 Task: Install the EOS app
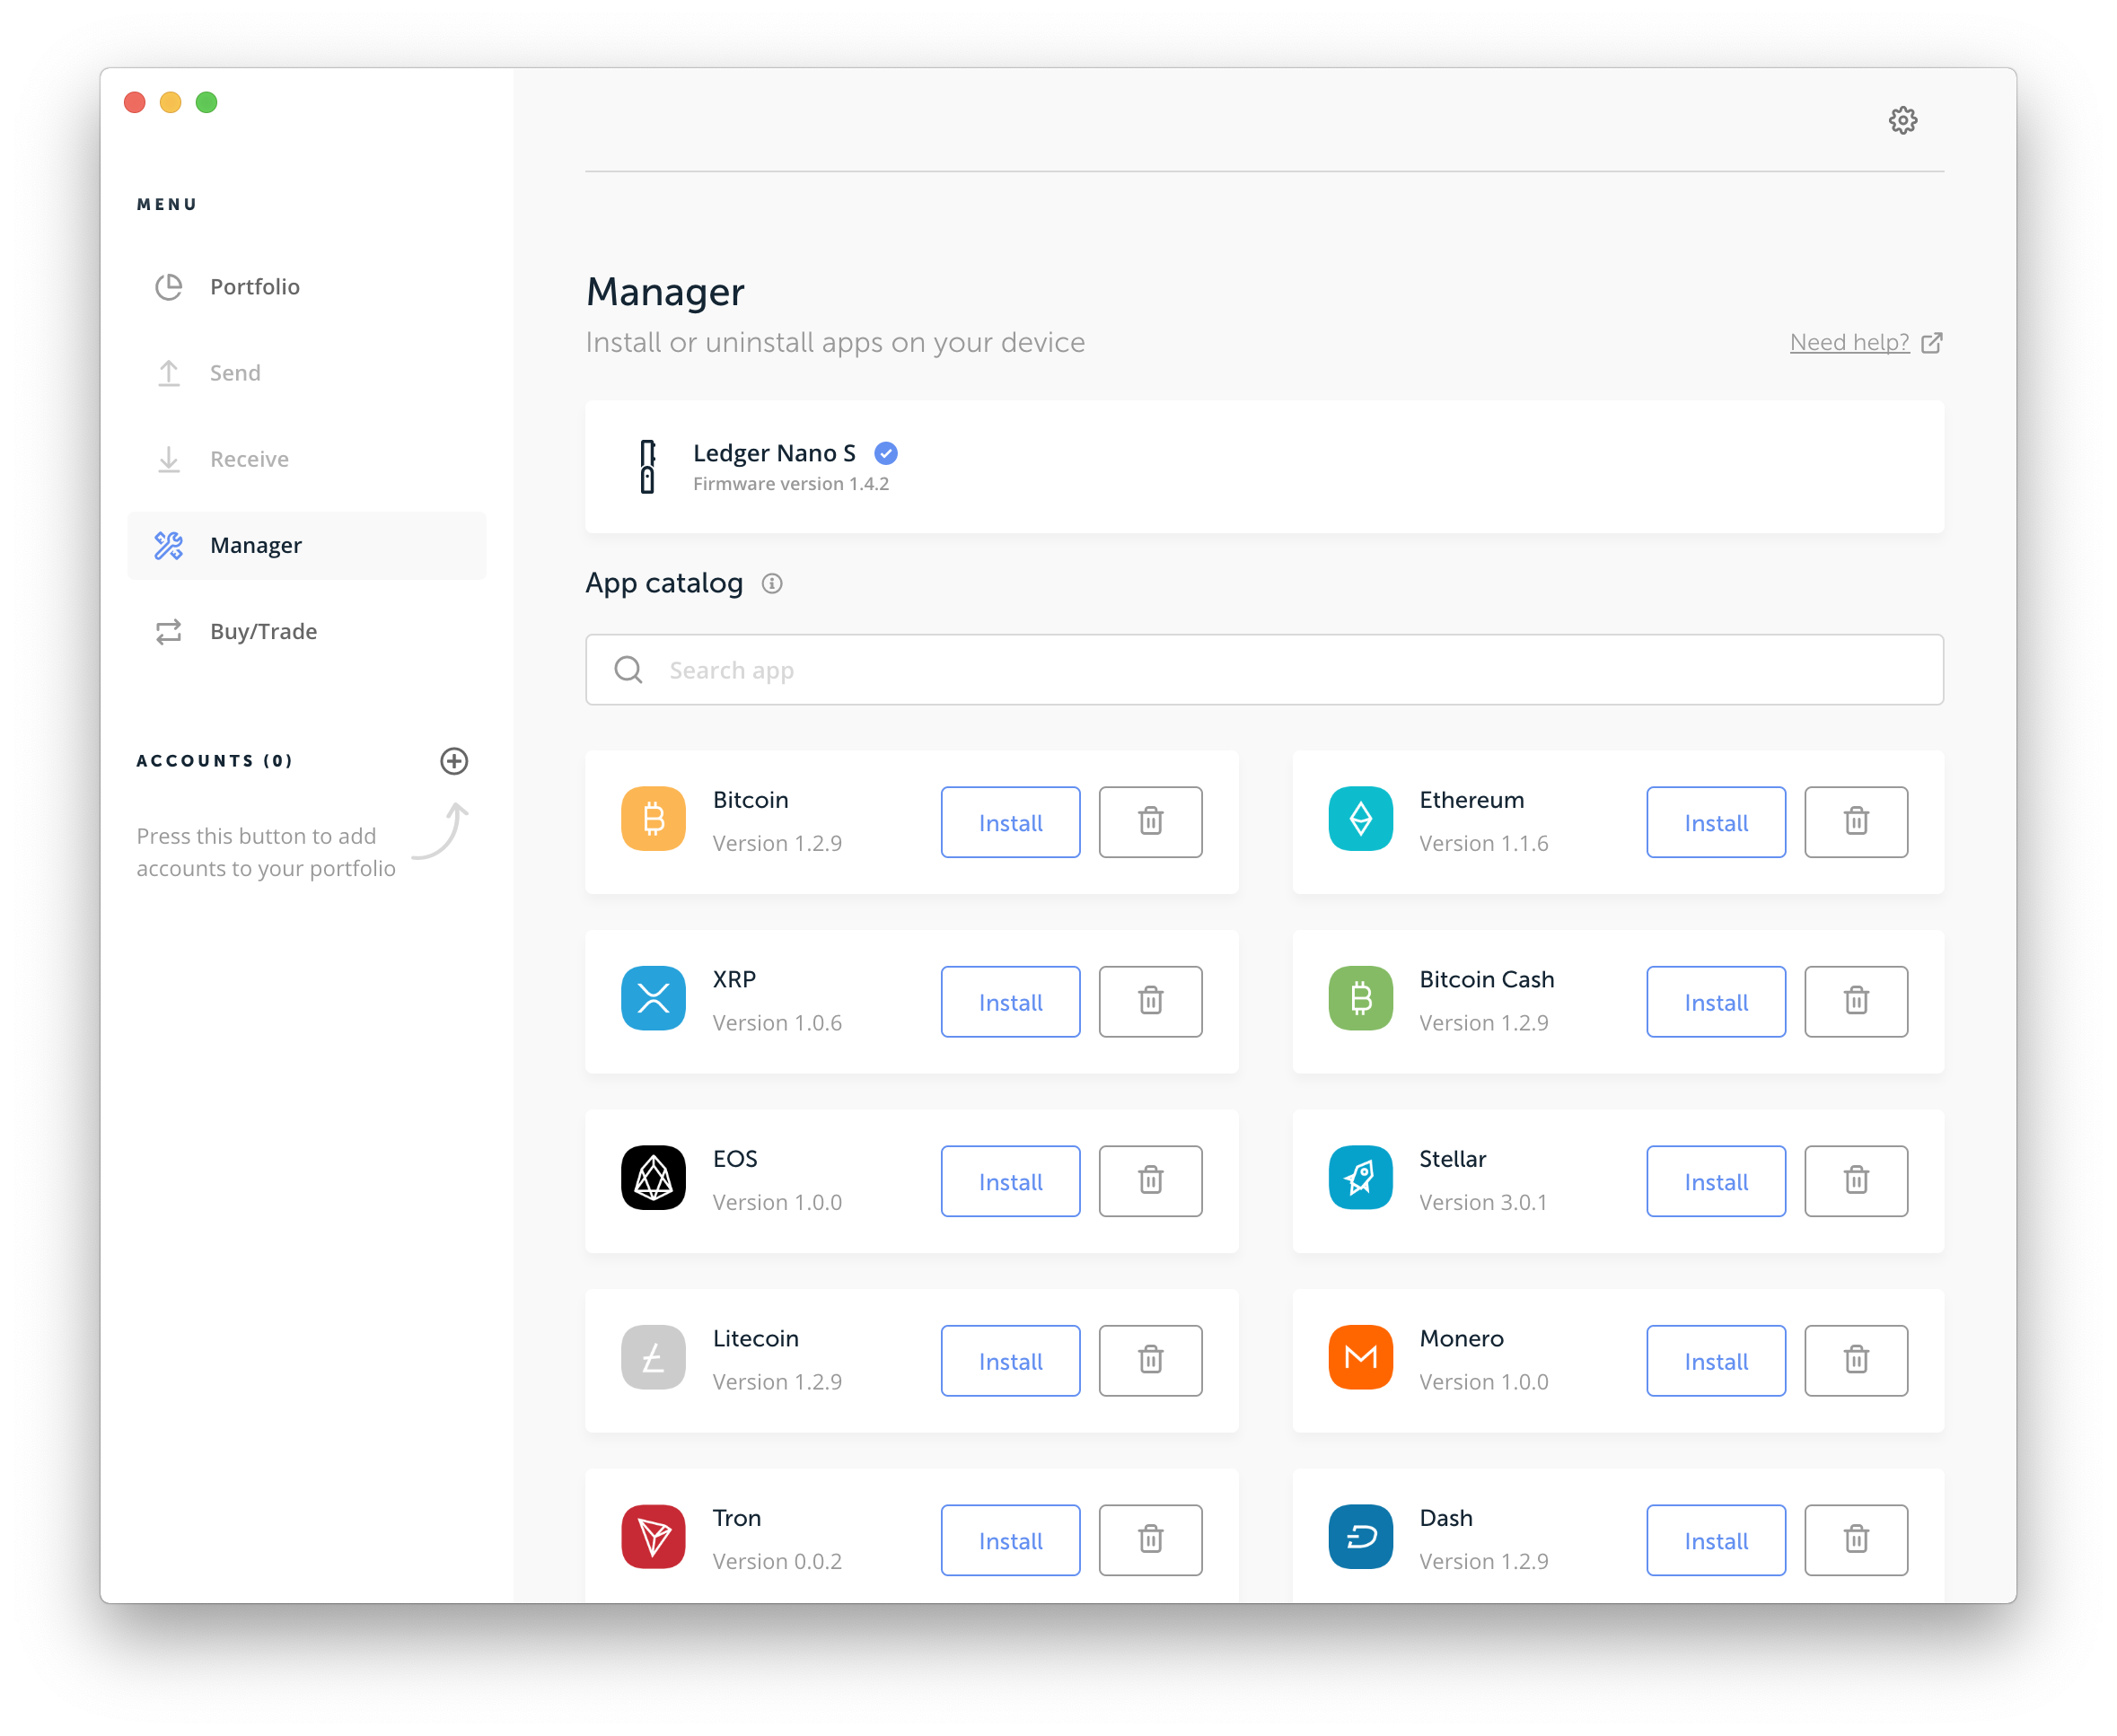point(1010,1181)
